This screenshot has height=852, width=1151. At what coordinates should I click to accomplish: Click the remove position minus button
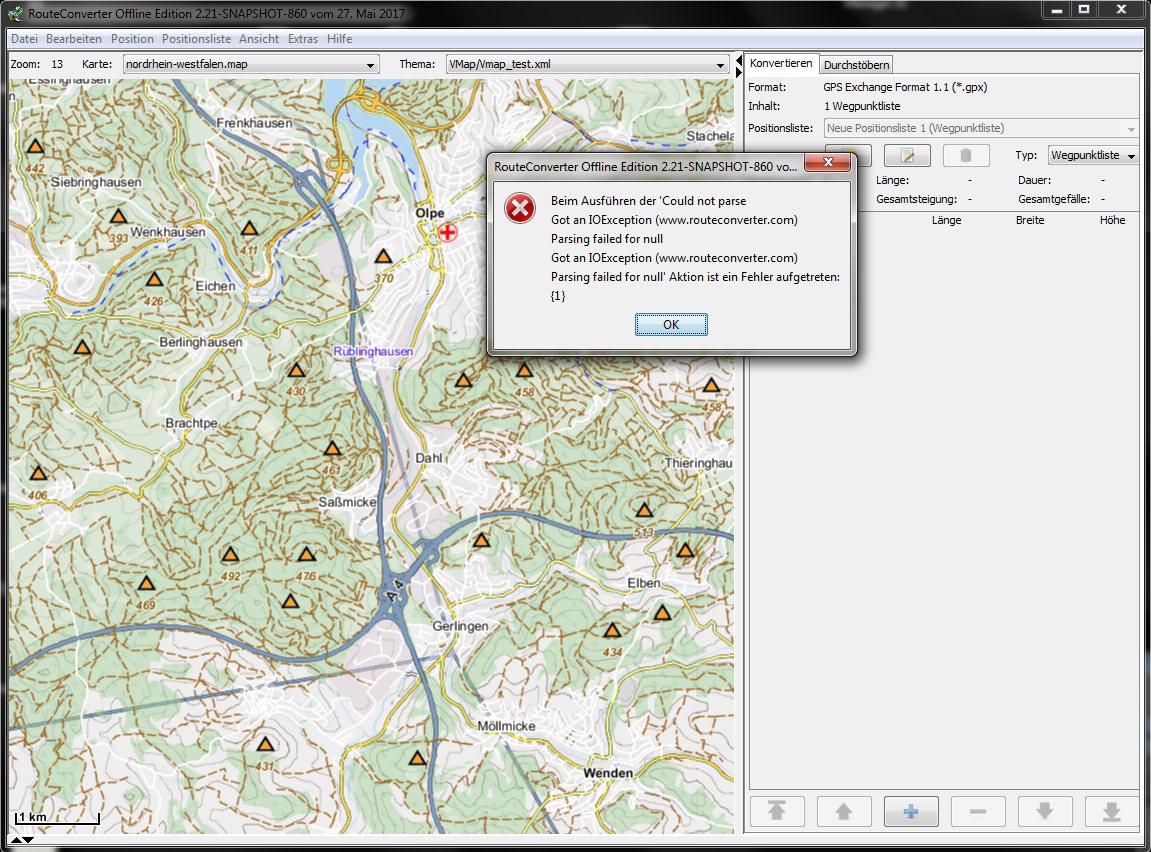click(977, 811)
